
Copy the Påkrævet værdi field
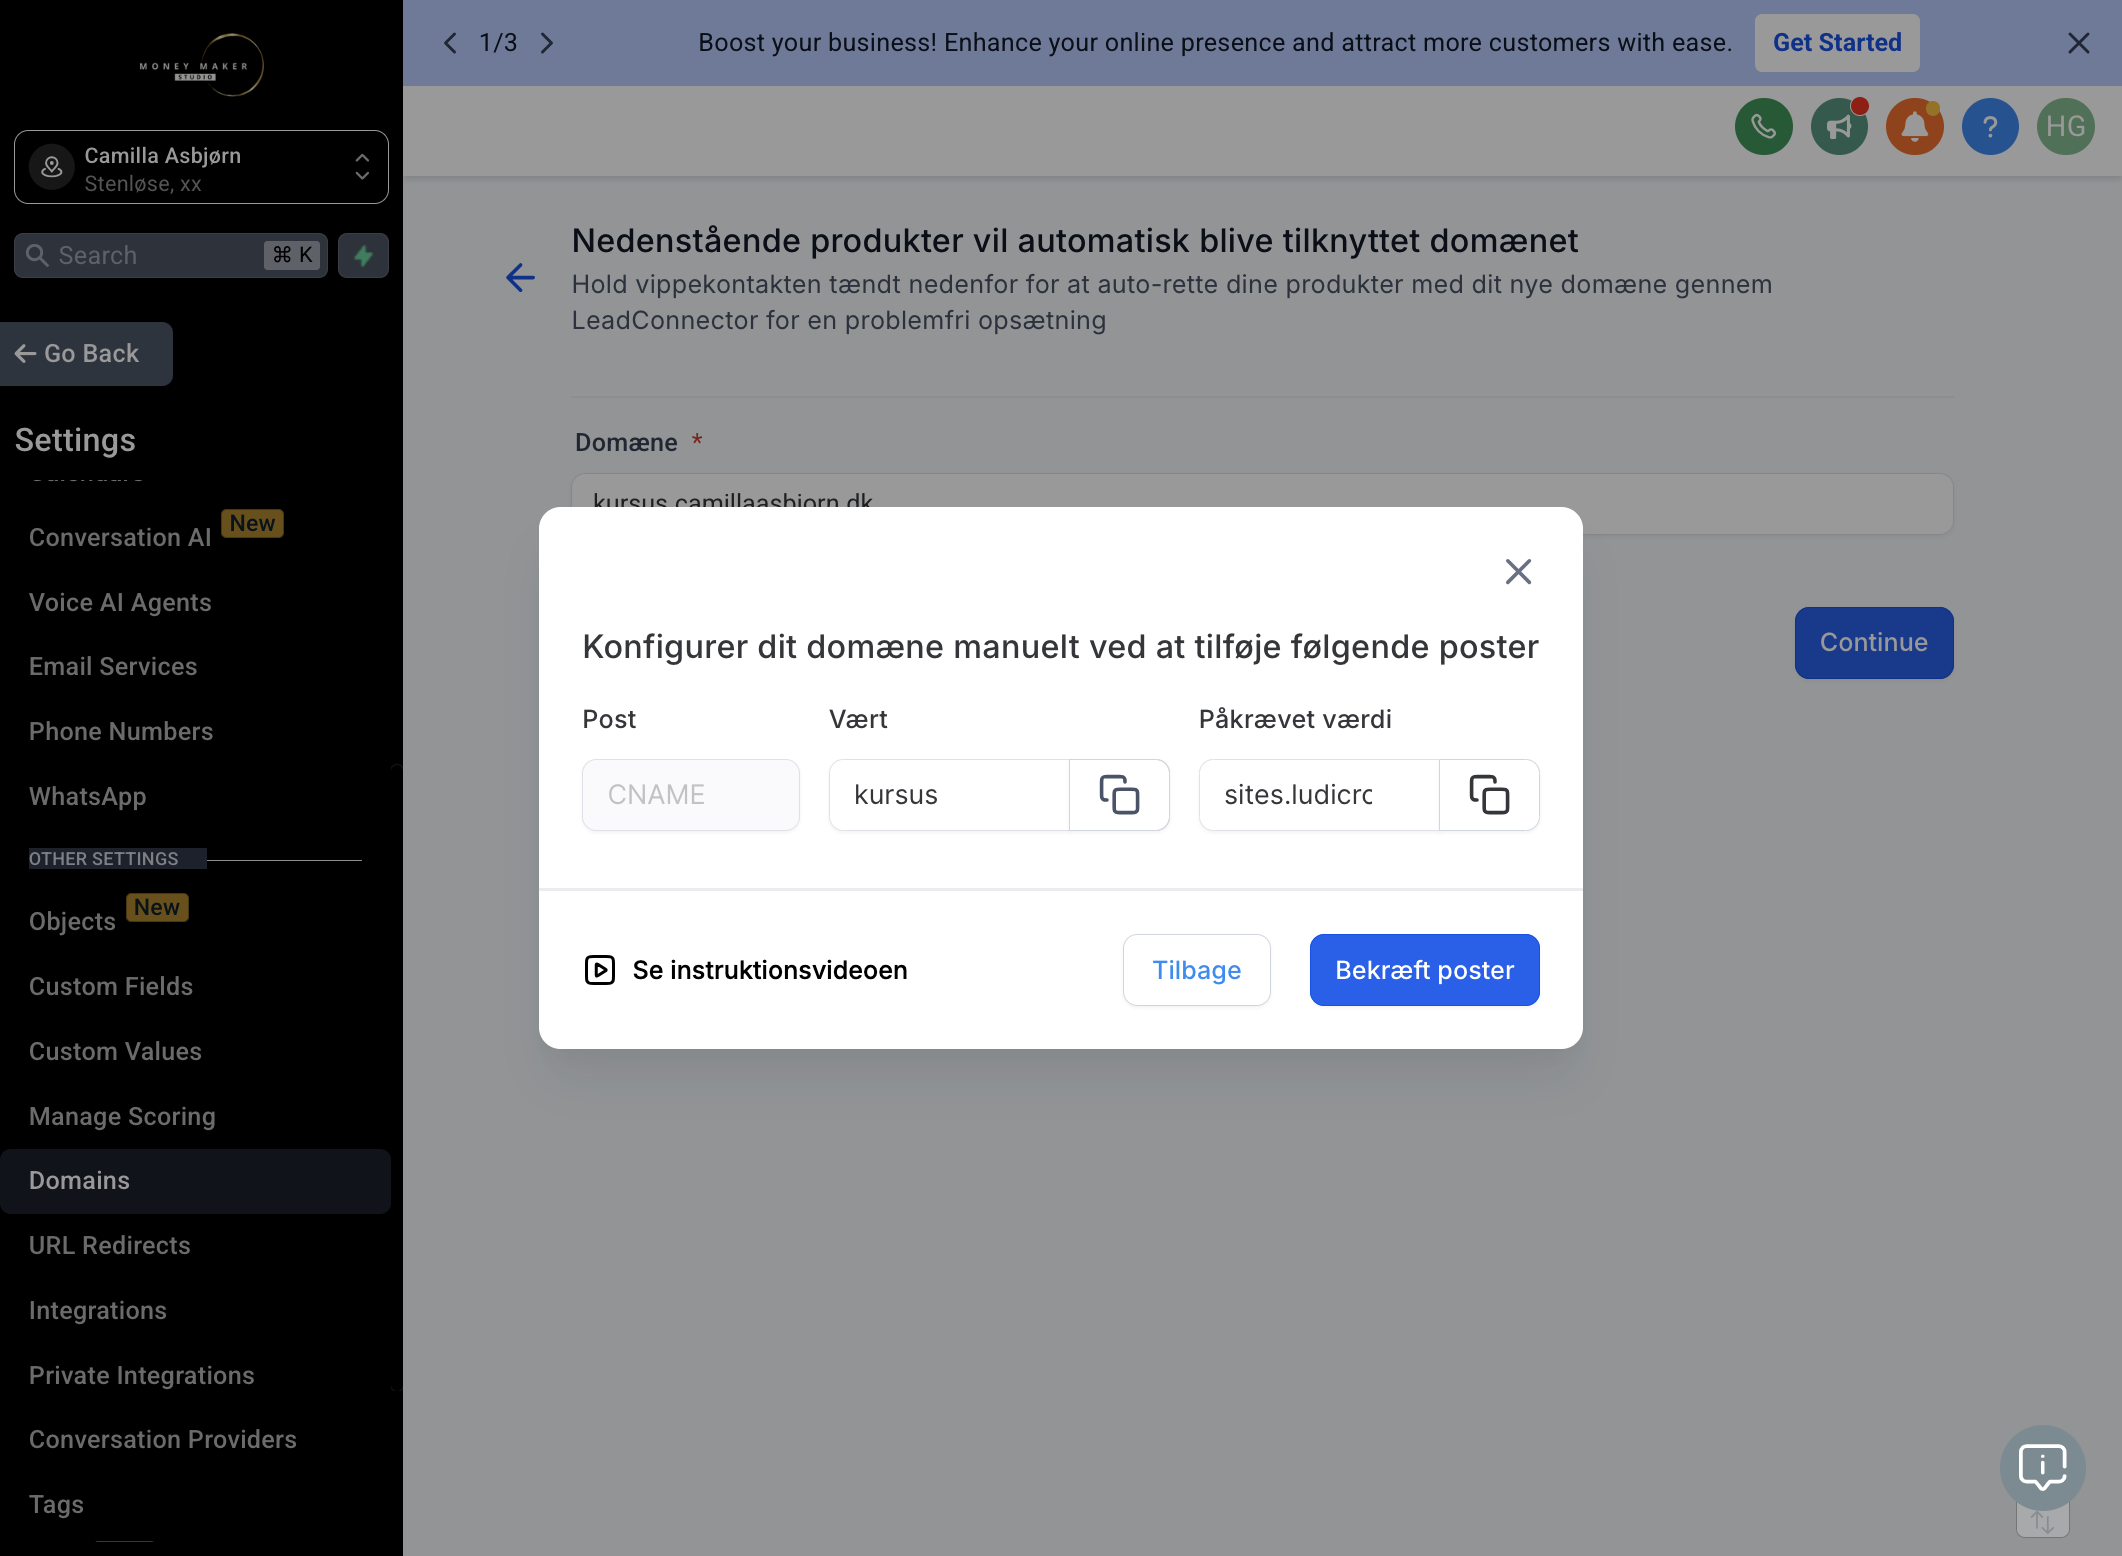[x=1489, y=795]
